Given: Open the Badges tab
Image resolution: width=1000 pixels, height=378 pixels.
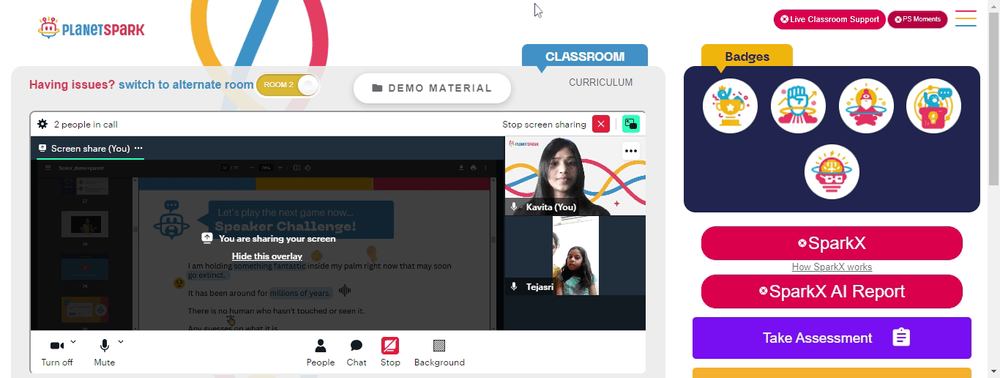Looking at the screenshot, I should 747,56.
